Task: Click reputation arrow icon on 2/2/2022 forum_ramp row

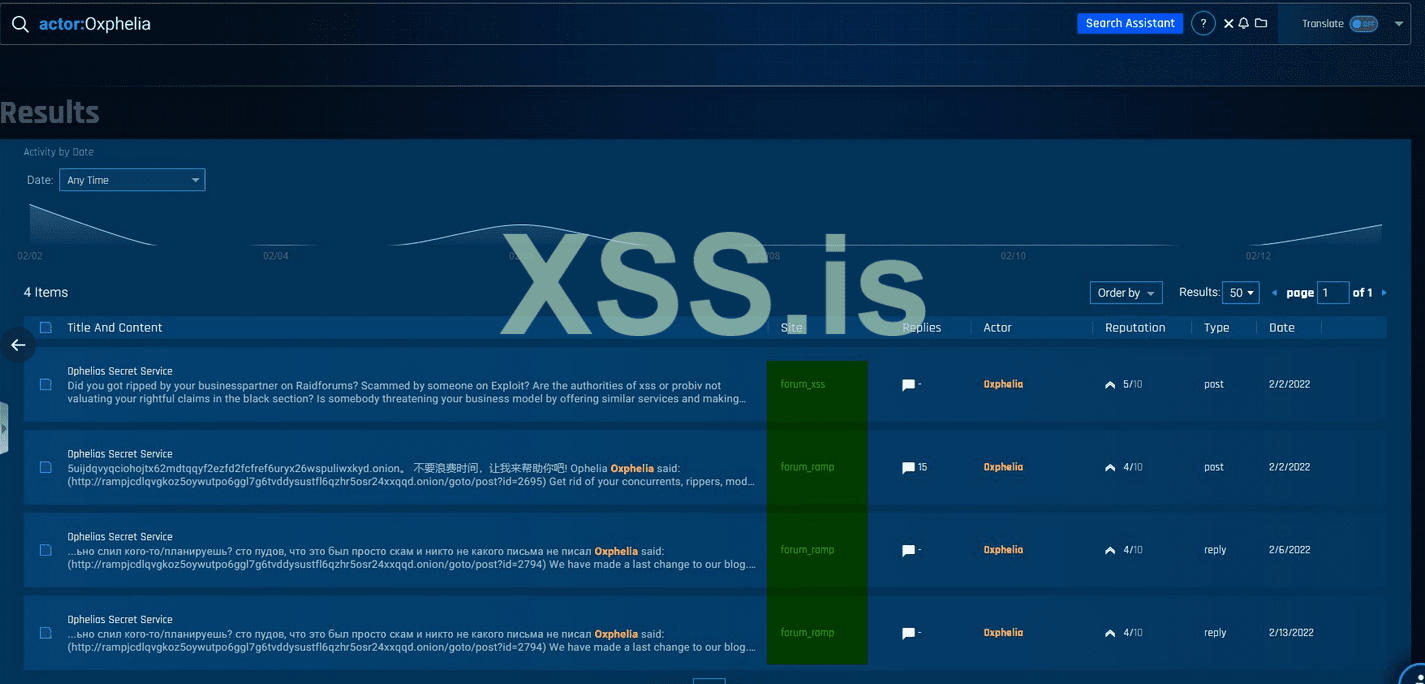Action: click(x=1110, y=468)
